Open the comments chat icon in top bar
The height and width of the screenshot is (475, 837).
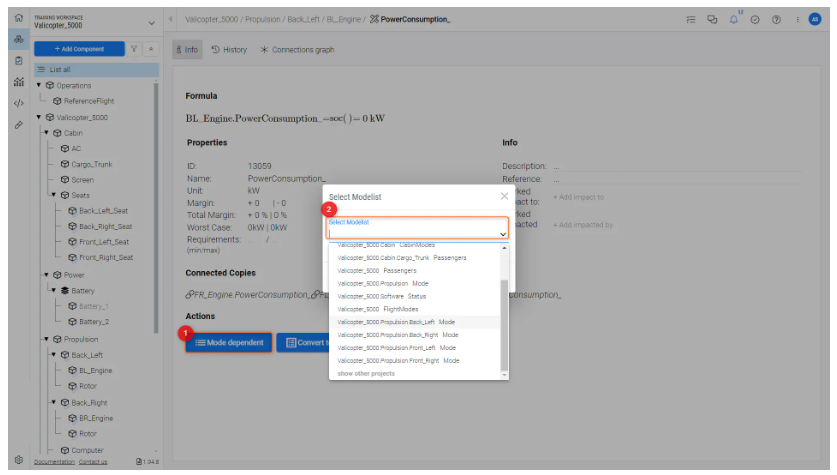click(712, 19)
